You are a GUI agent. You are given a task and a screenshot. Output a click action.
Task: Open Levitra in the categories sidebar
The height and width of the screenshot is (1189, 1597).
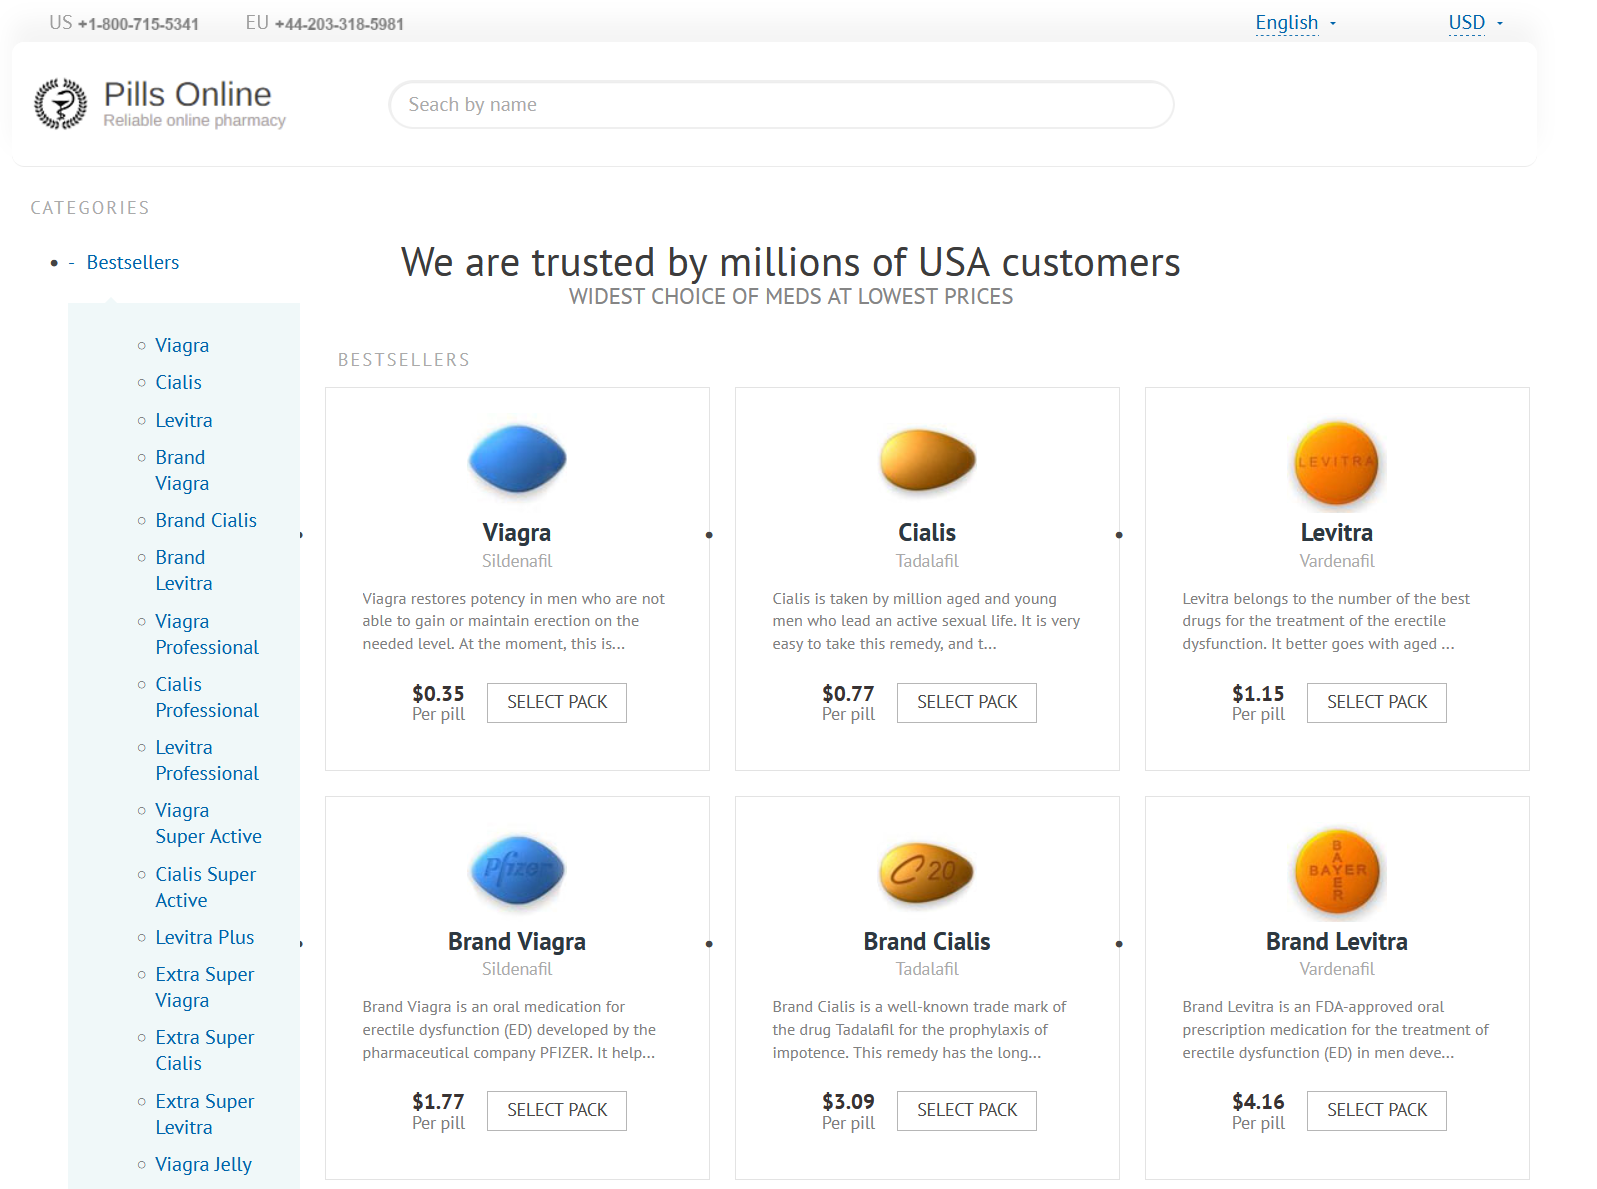pyautogui.click(x=184, y=420)
